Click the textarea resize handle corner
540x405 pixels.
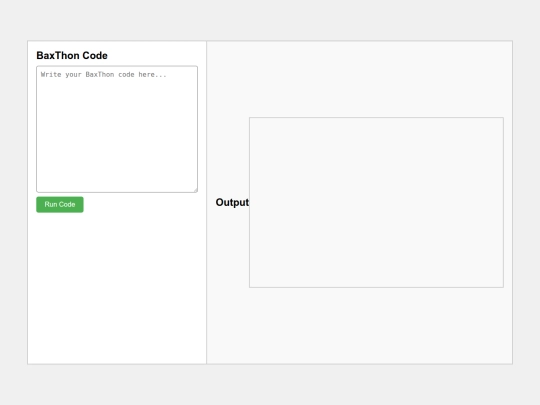click(195, 190)
